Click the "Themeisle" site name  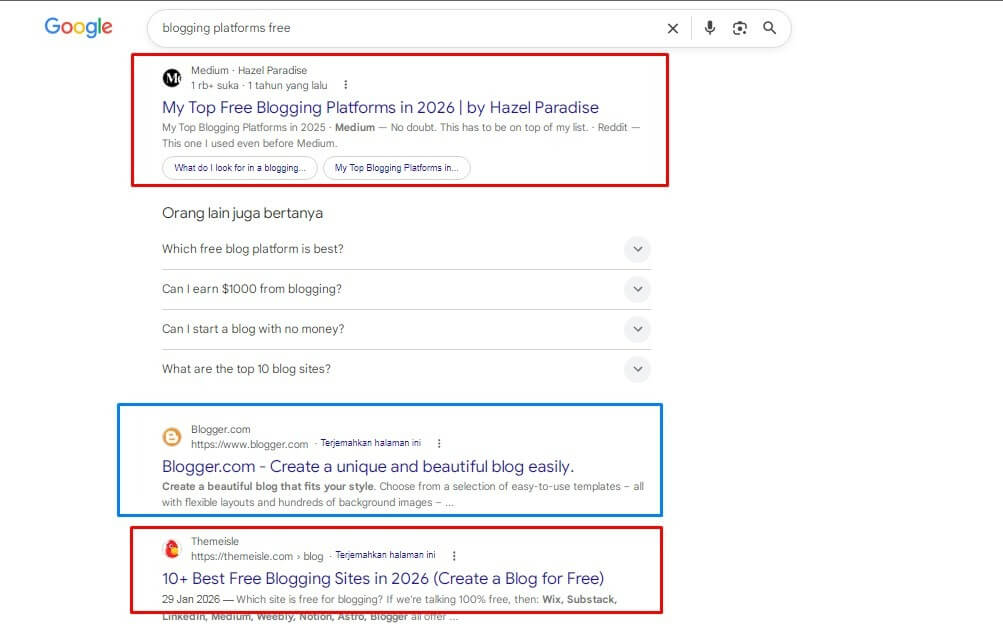tap(215, 542)
